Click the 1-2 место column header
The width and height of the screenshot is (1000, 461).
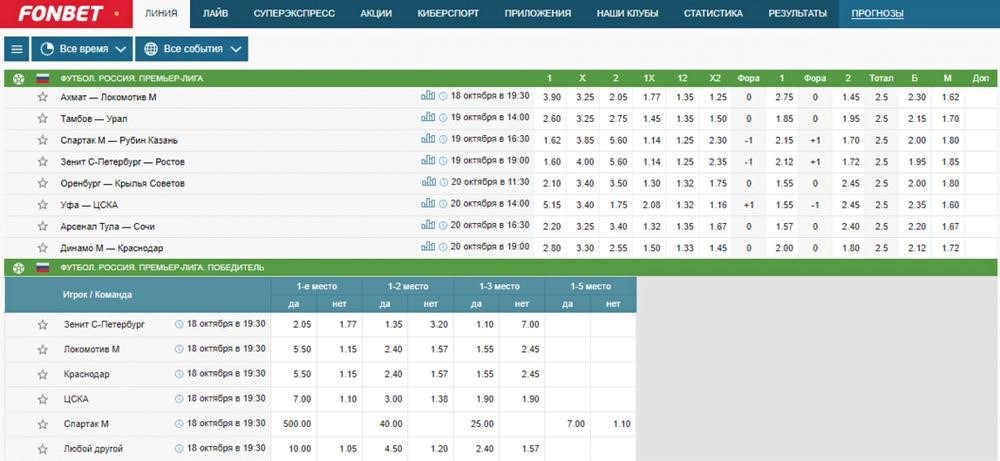click(x=408, y=286)
